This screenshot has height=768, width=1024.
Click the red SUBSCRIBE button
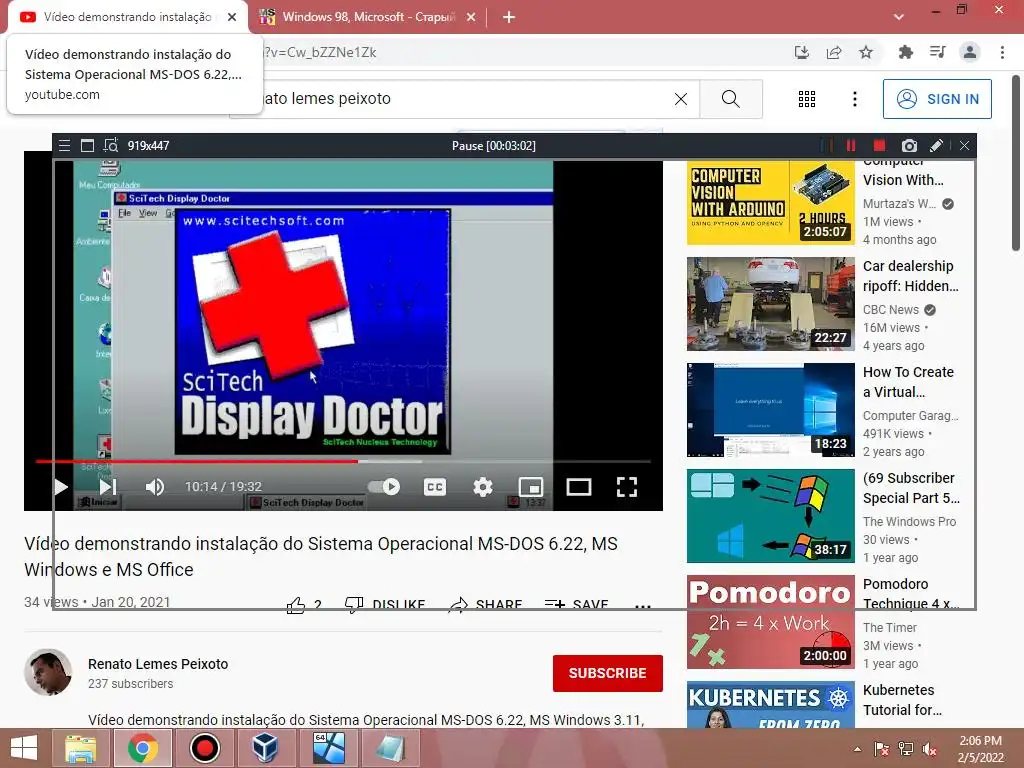point(607,673)
